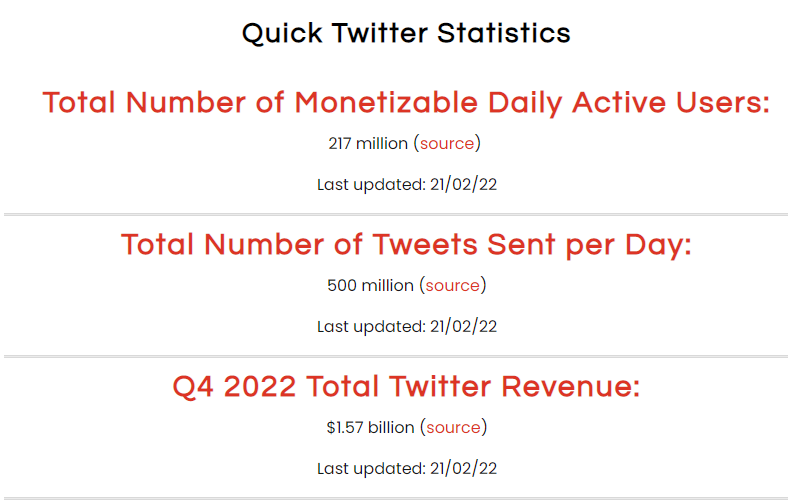Click the Total Number of Tweets Sent per Day heading
The width and height of the screenshot is (788, 504).
click(406, 245)
